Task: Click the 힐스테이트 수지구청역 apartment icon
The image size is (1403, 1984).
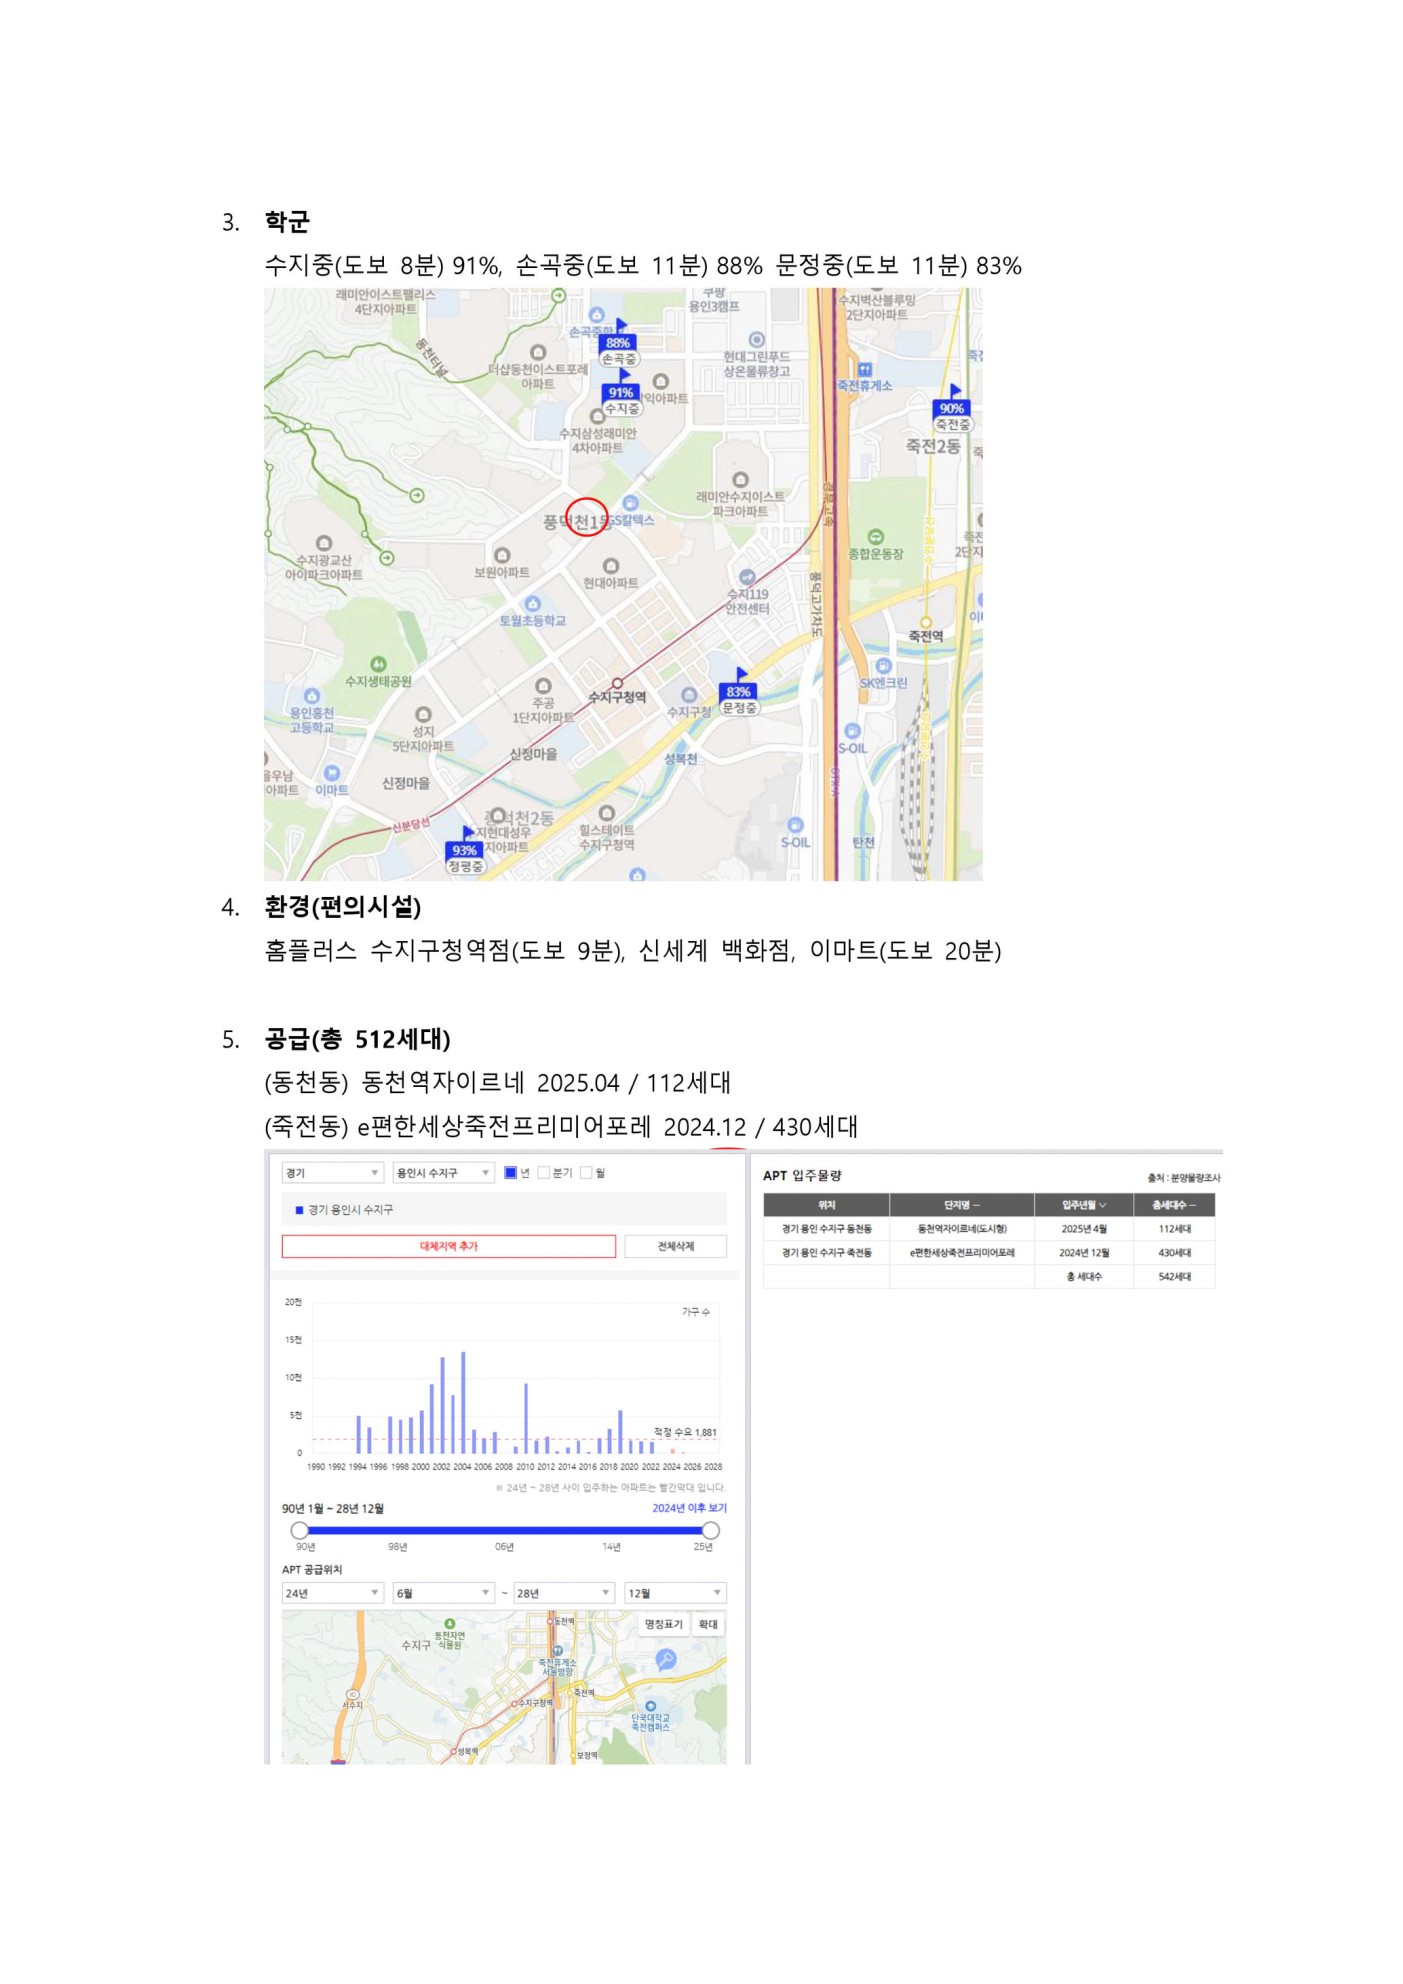Action: click(606, 813)
